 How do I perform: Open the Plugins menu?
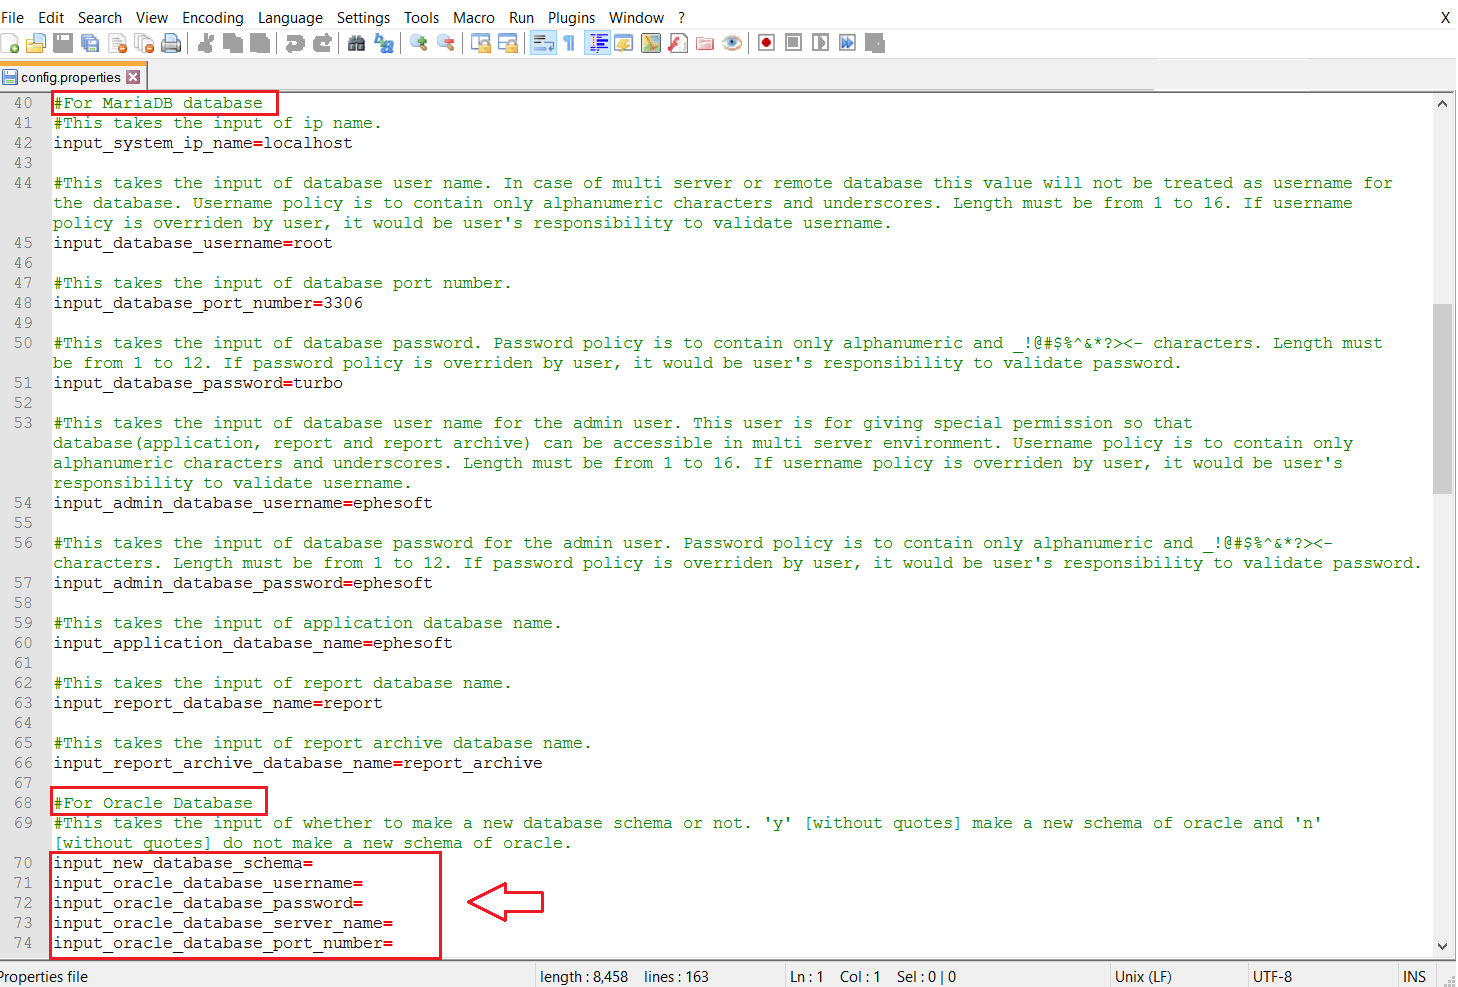pos(571,18)
